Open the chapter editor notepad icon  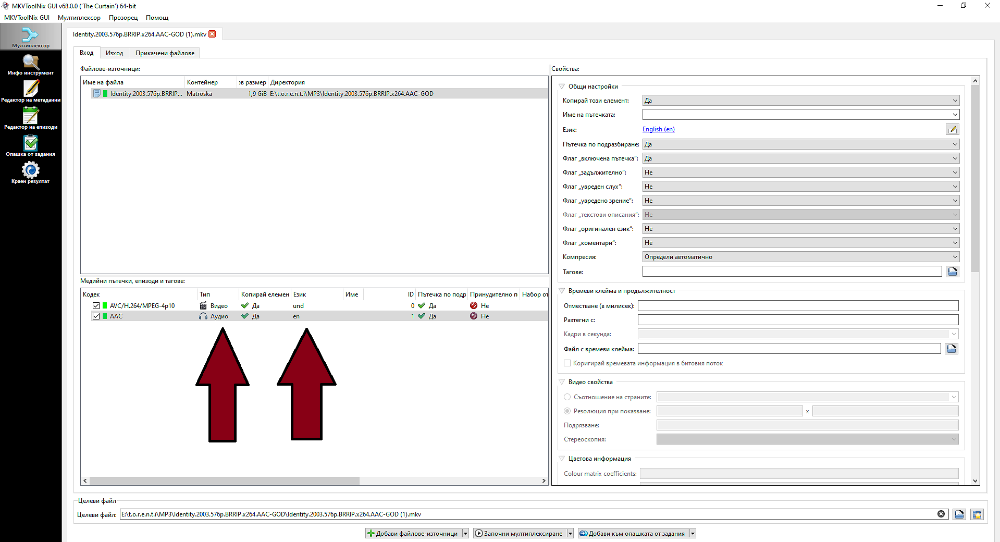coord(30,115)
